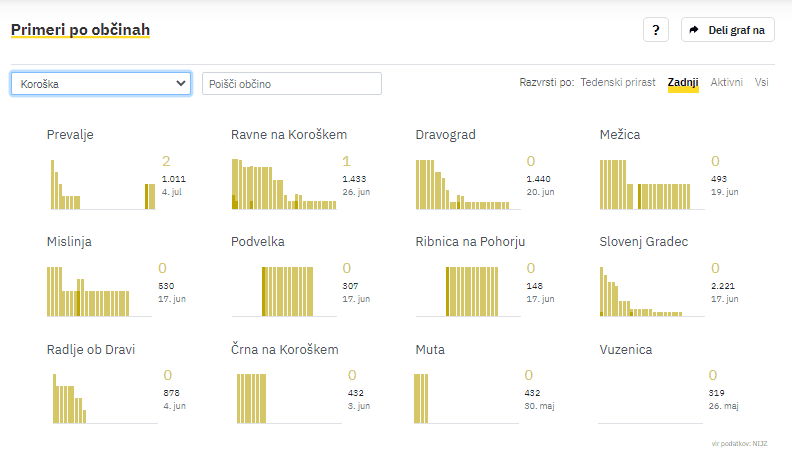
Task: Open the Koroška region dropdown
Action: 100,84
